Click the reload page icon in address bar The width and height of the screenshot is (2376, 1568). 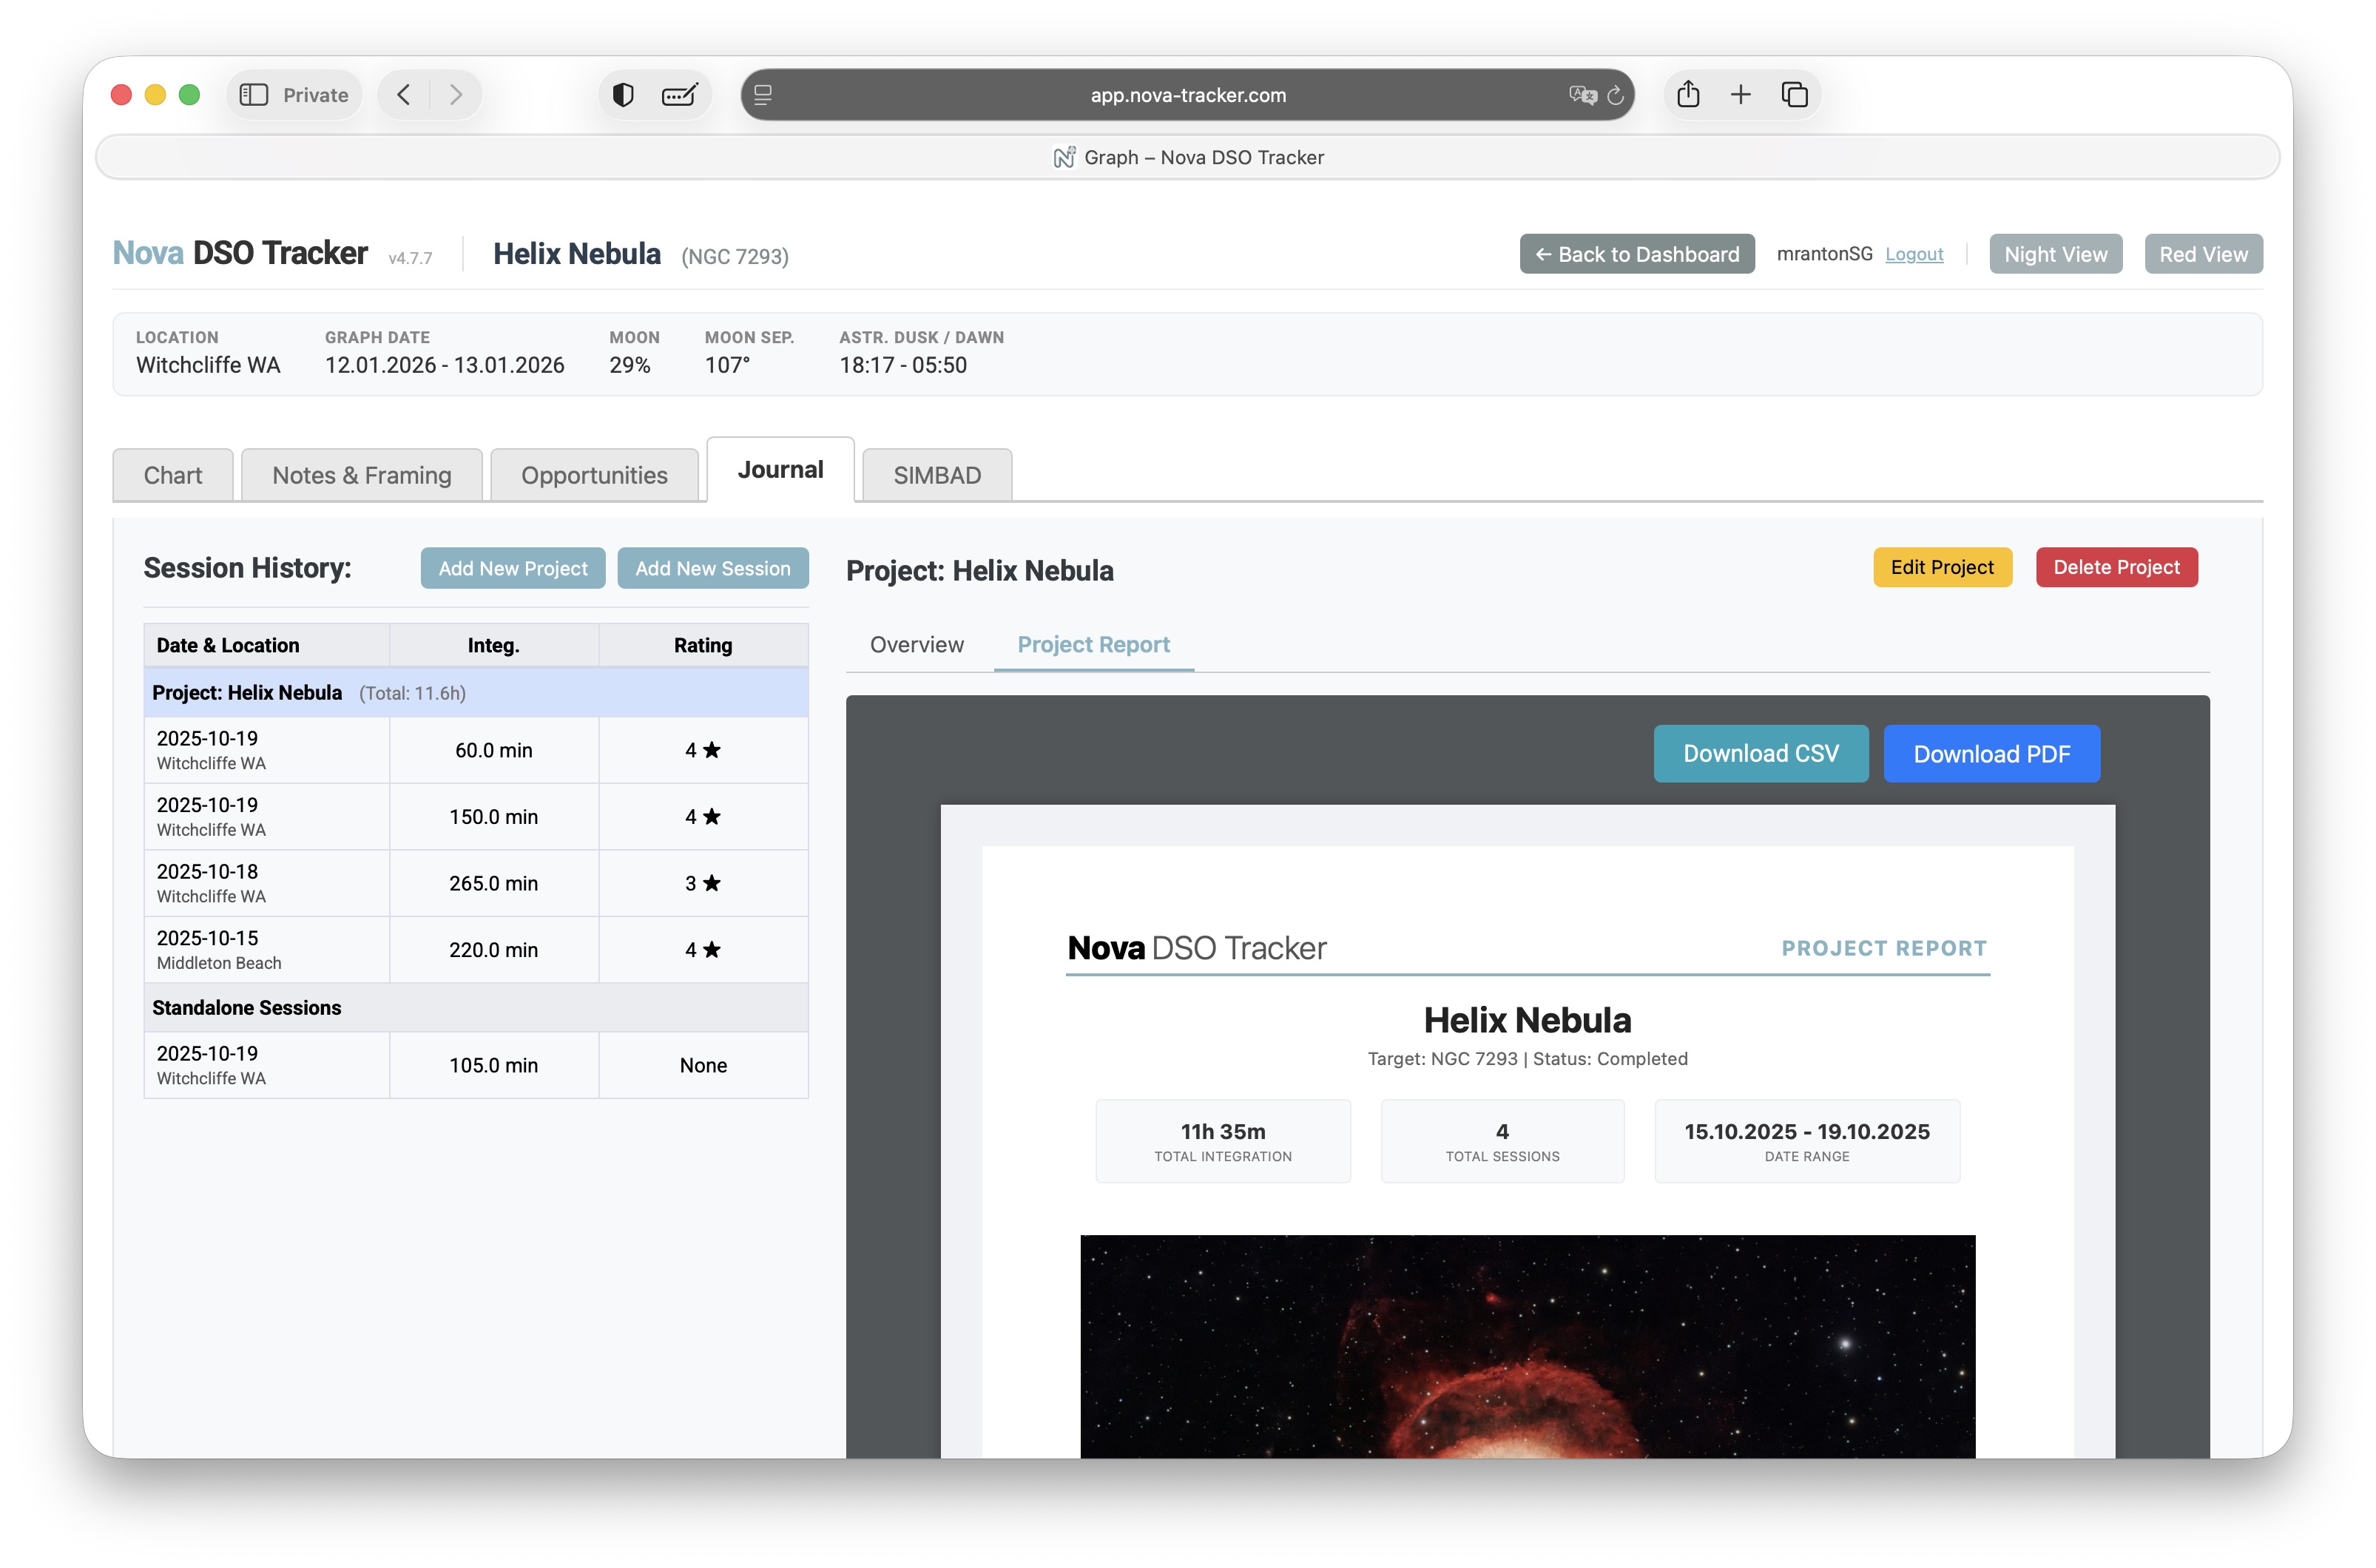point(1615,95)
